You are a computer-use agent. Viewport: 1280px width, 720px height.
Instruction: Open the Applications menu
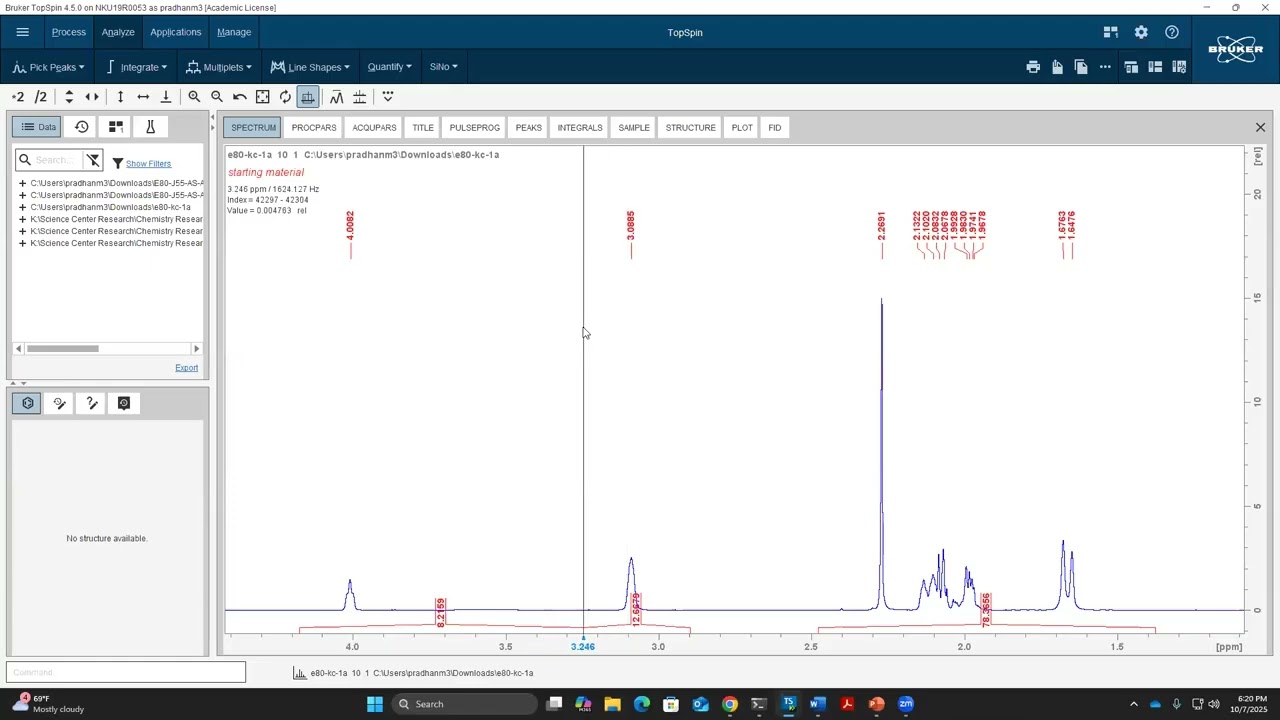(176, 32)
